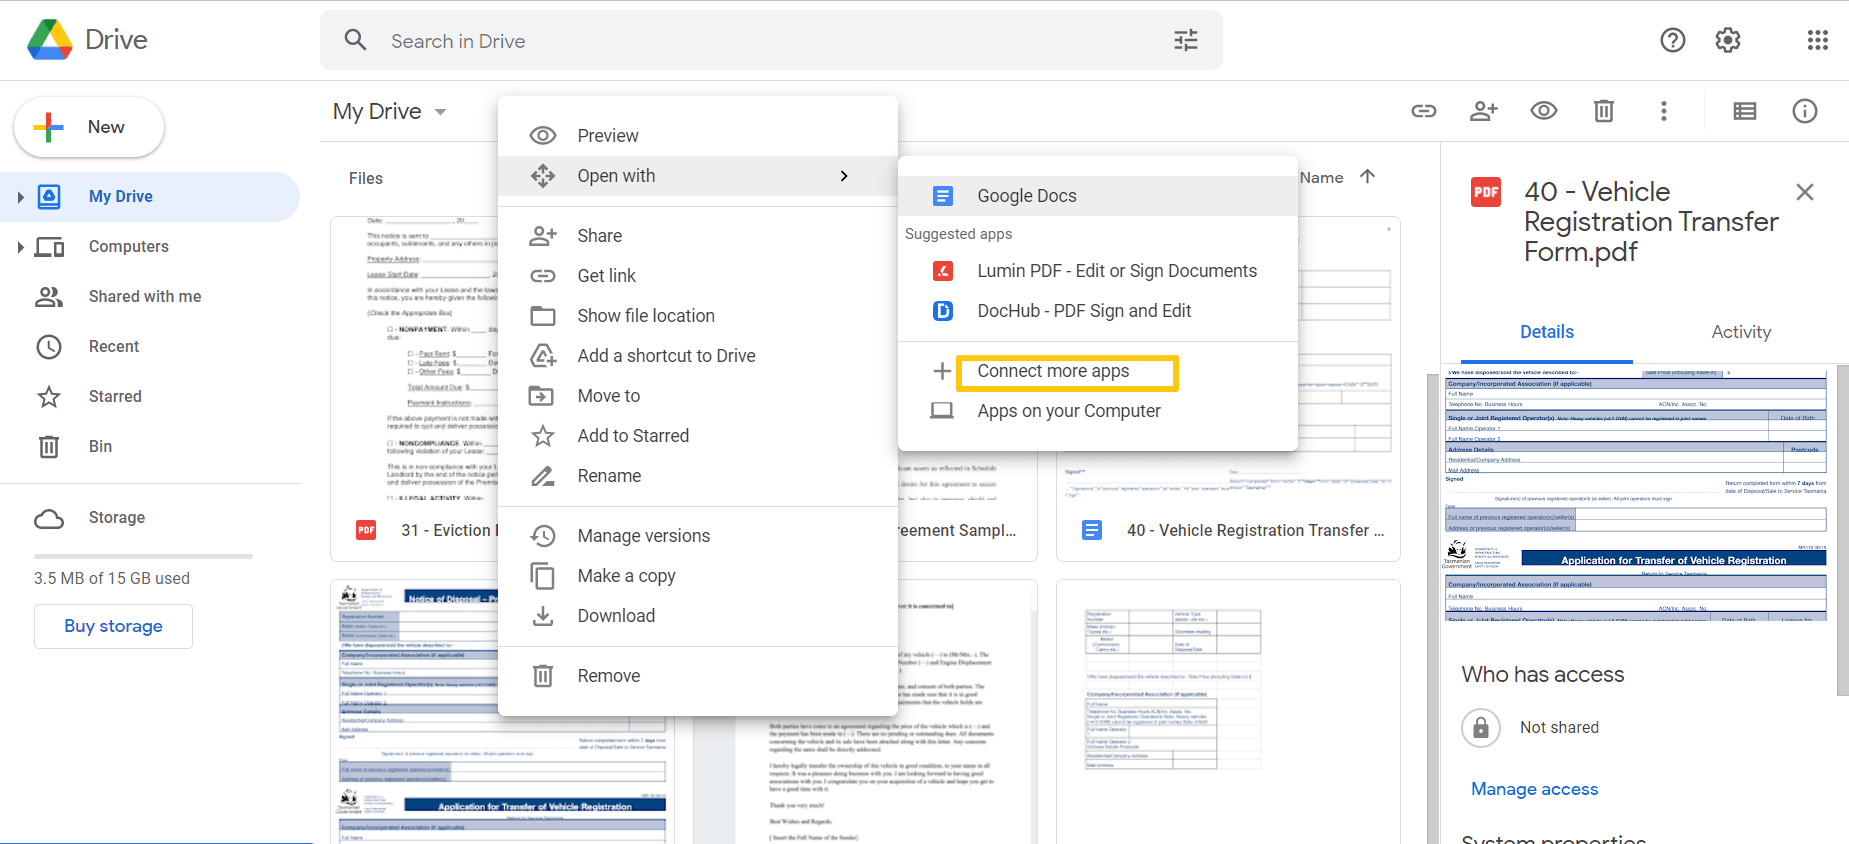Select Share in the context menu
Screen dimensions: 1849x844
(698, 236)
